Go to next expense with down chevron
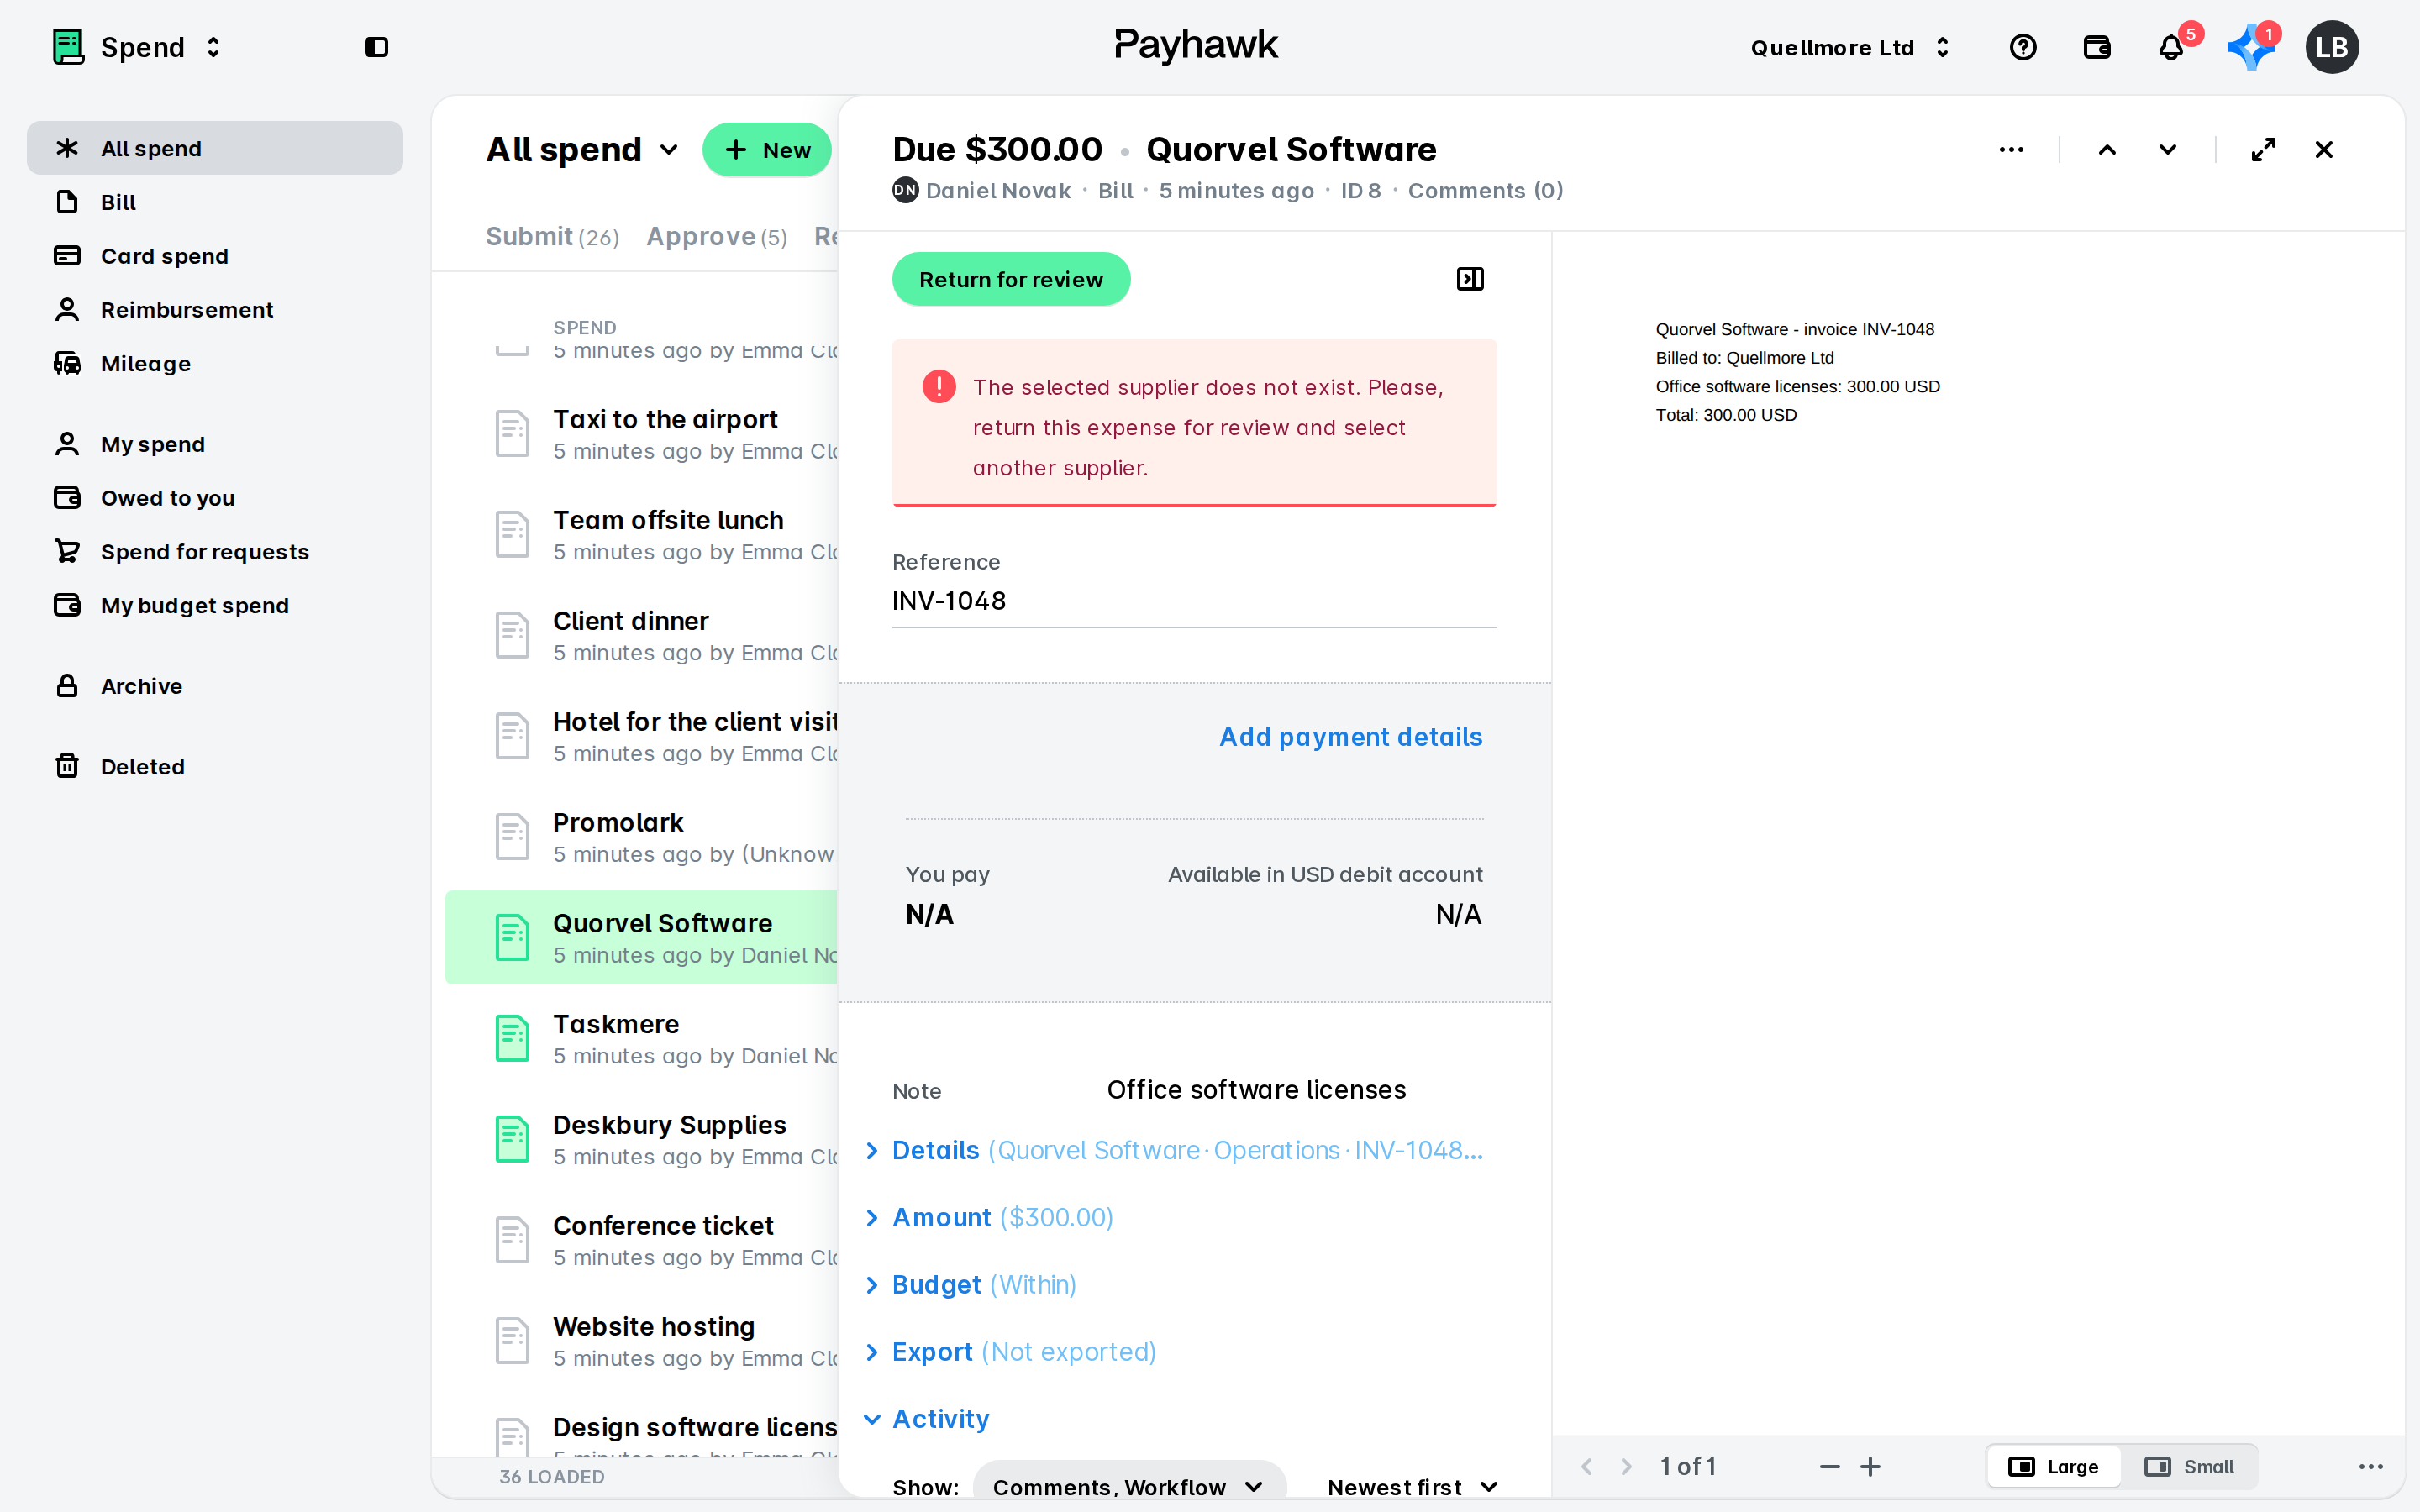Viewport: 2420px width, 1512px height. (2167, 150)
